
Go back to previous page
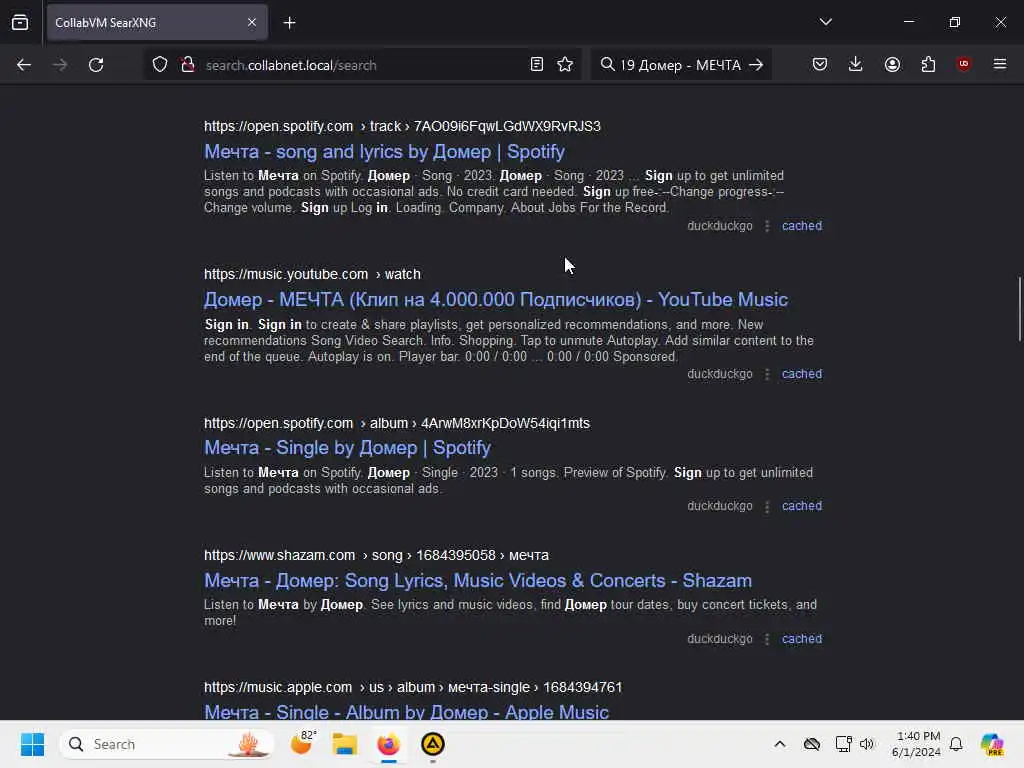(x=24, y=65)
